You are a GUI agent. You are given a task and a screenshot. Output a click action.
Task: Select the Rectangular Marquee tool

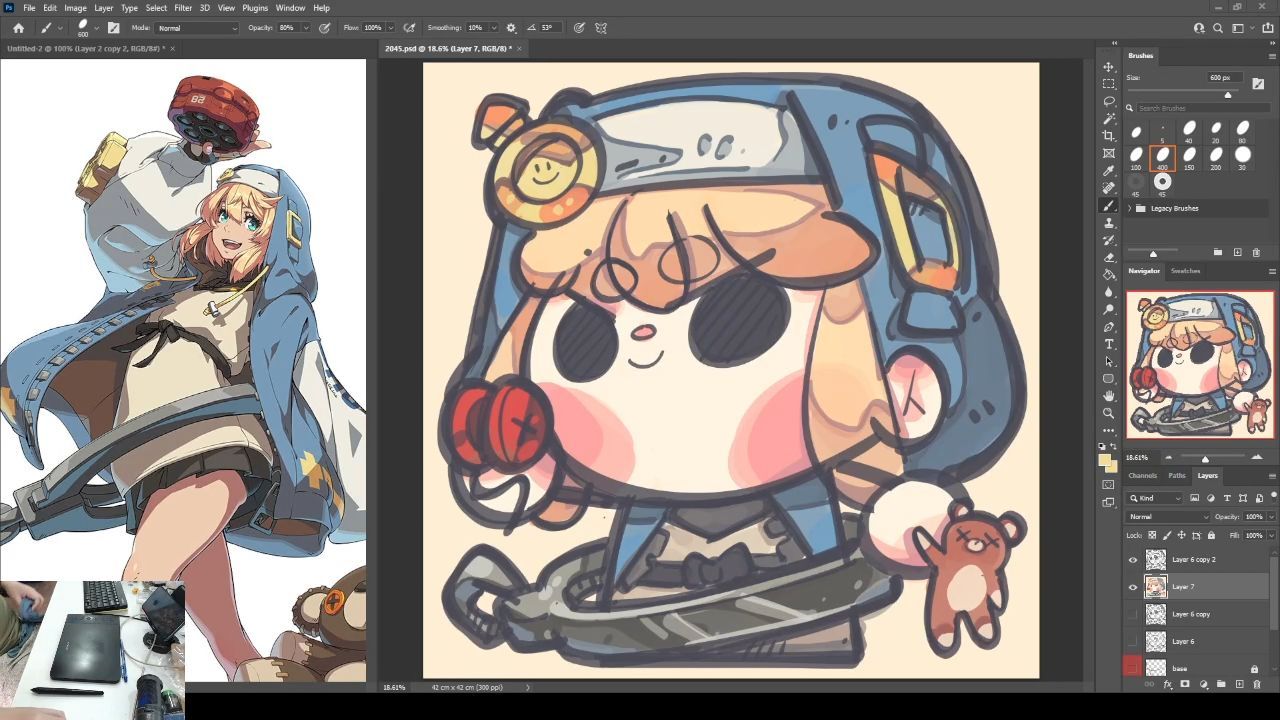(1108, 84)
